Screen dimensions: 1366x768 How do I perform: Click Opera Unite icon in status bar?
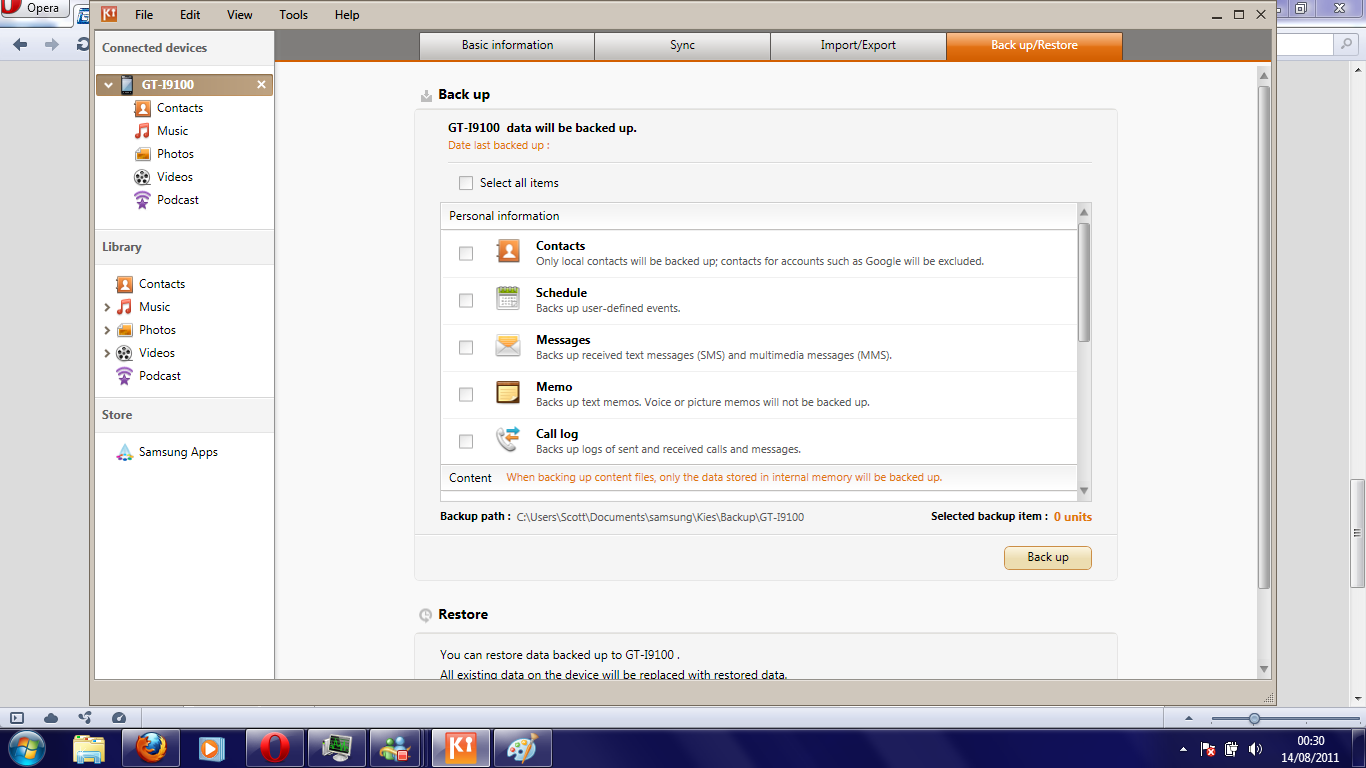(x=85, y=718)
